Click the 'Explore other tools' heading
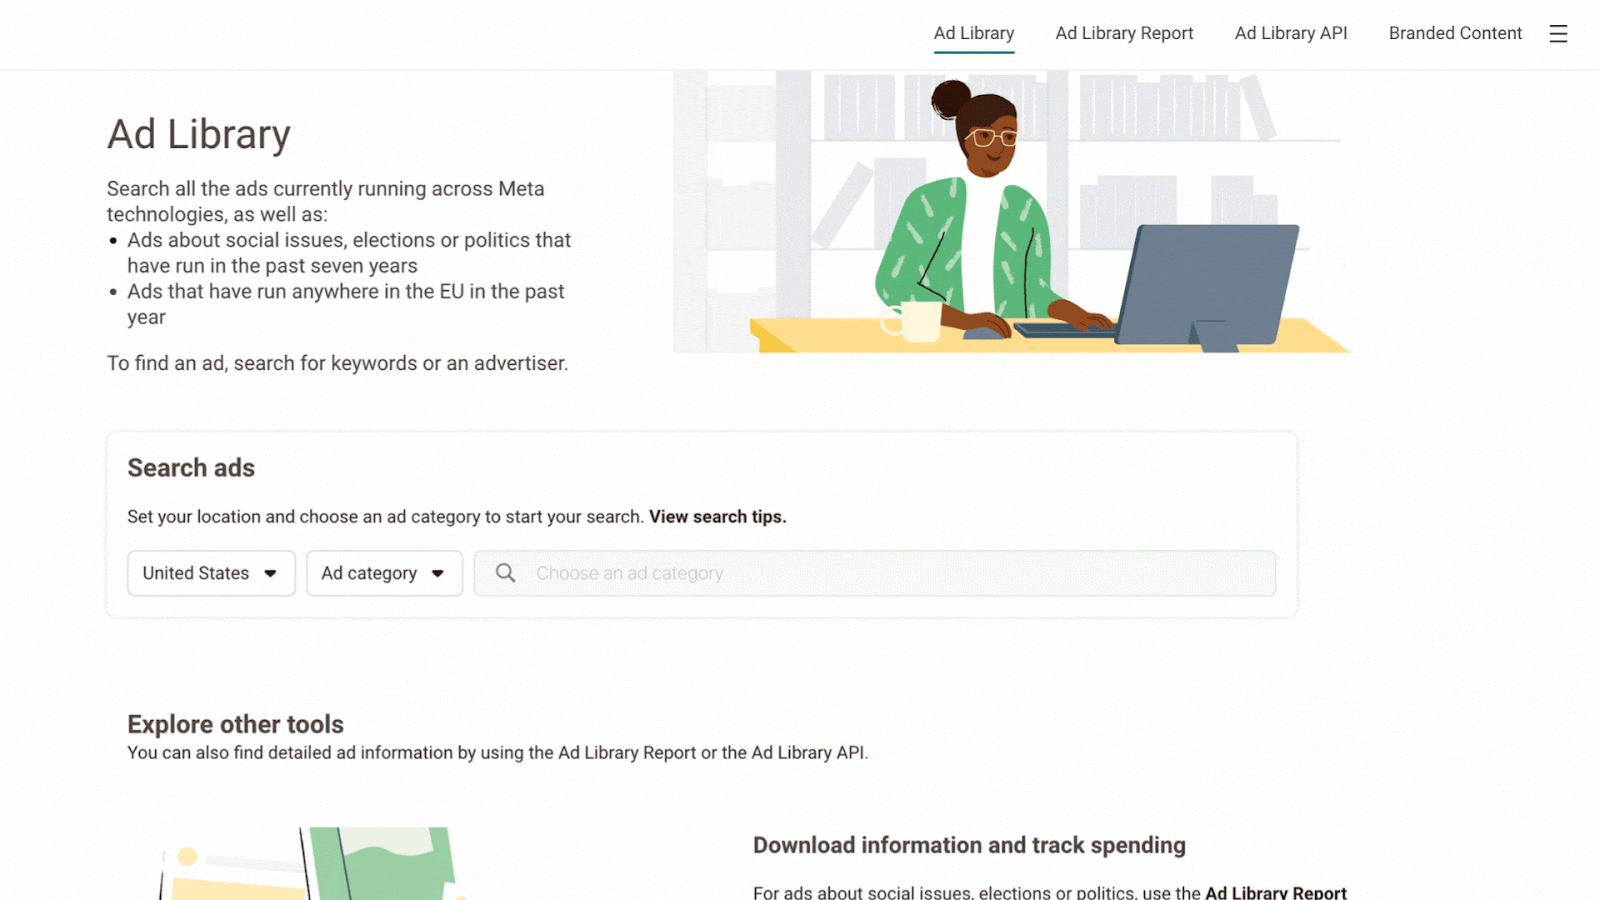This screenshot has height=900, width=1600. (x=235, y=724)
